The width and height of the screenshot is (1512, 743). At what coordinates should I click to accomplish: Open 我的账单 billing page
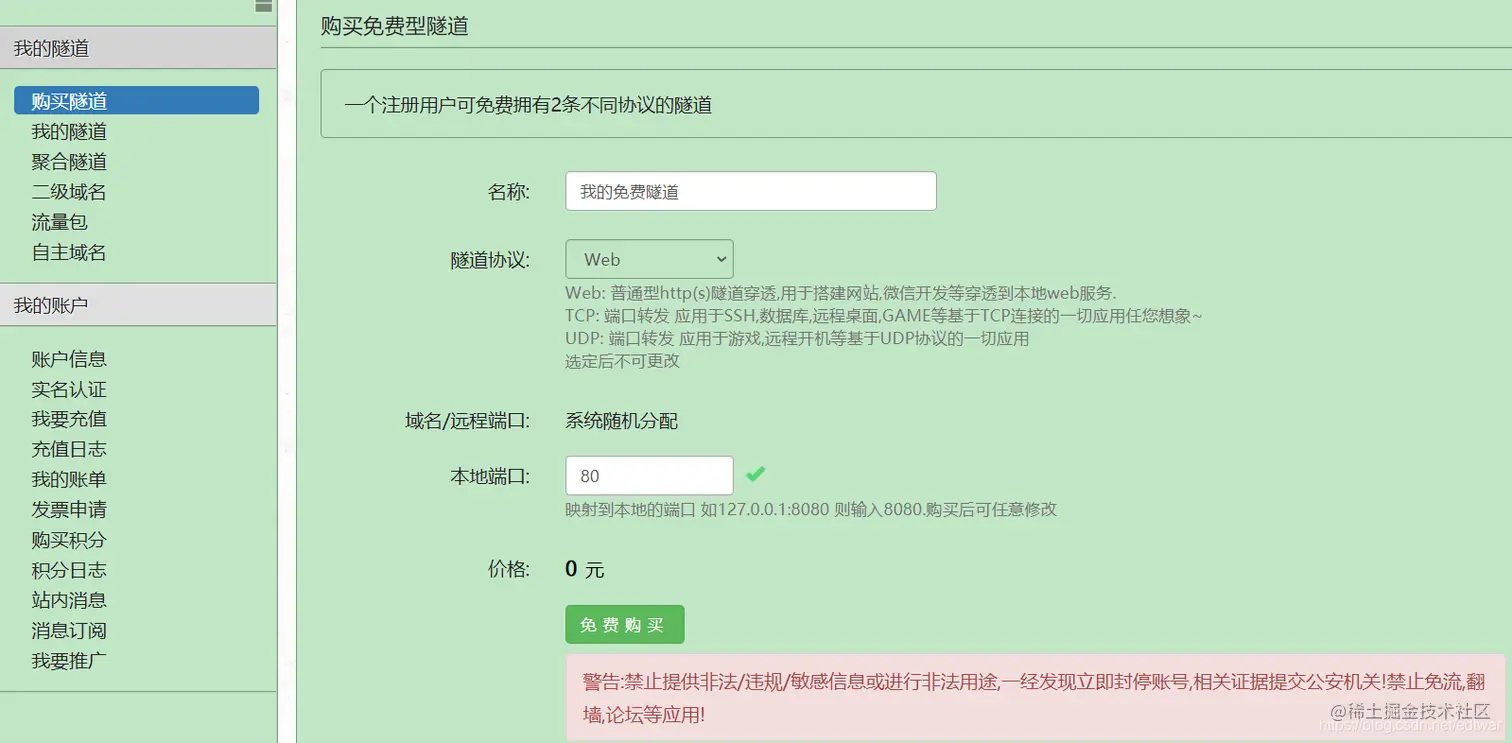click(x=68, y=479)
